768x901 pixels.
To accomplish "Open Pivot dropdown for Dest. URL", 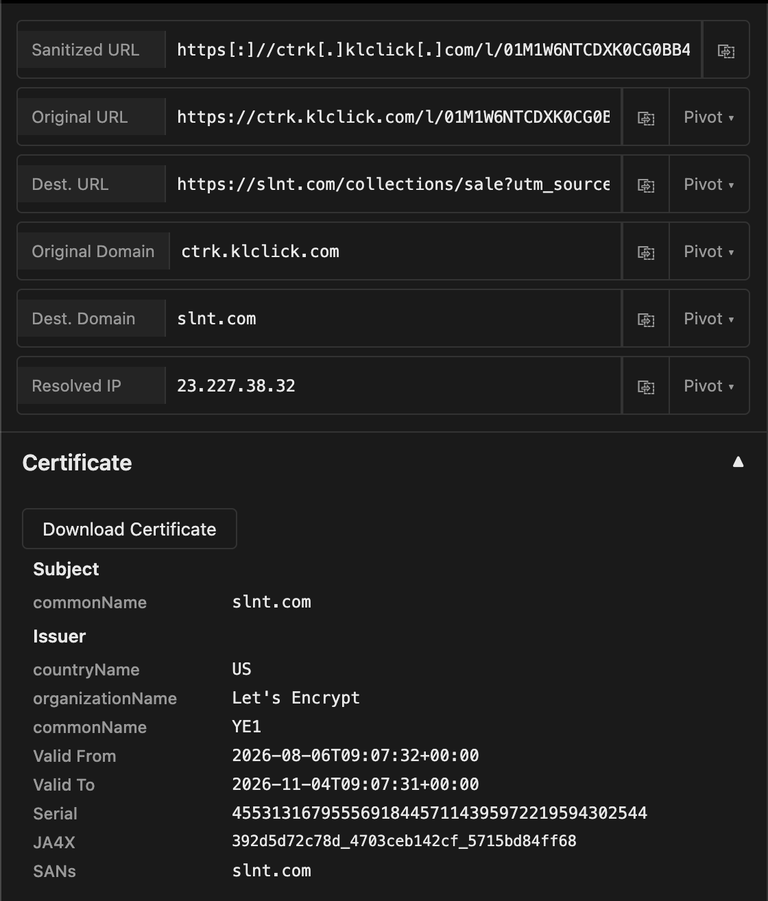I will (x=709, y=184).
